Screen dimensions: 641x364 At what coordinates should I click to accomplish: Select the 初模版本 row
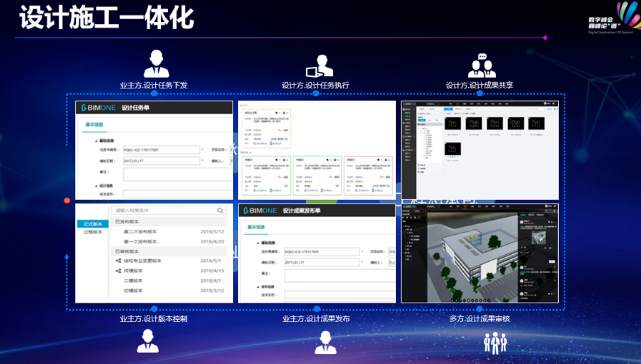tap(168, 290)
